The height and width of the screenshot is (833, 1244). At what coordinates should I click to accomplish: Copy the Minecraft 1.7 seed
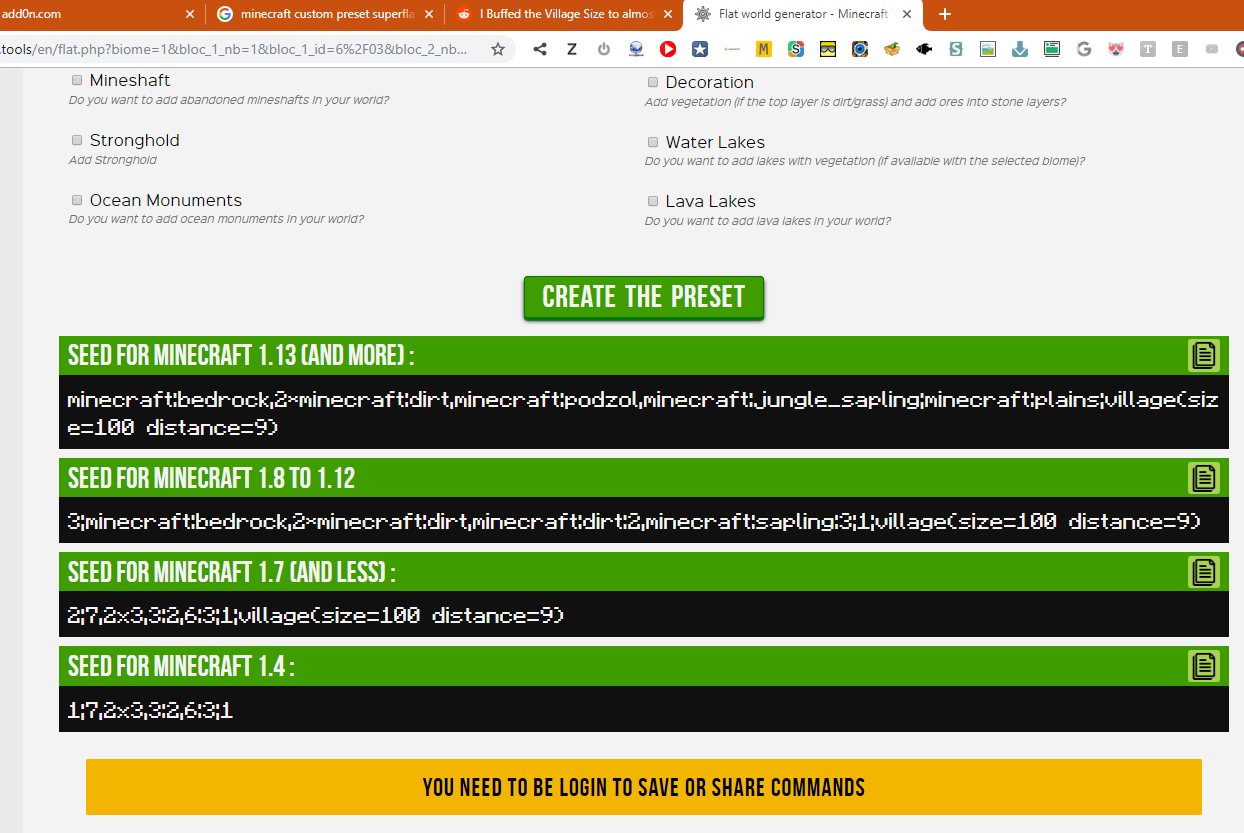[1204, 572]
